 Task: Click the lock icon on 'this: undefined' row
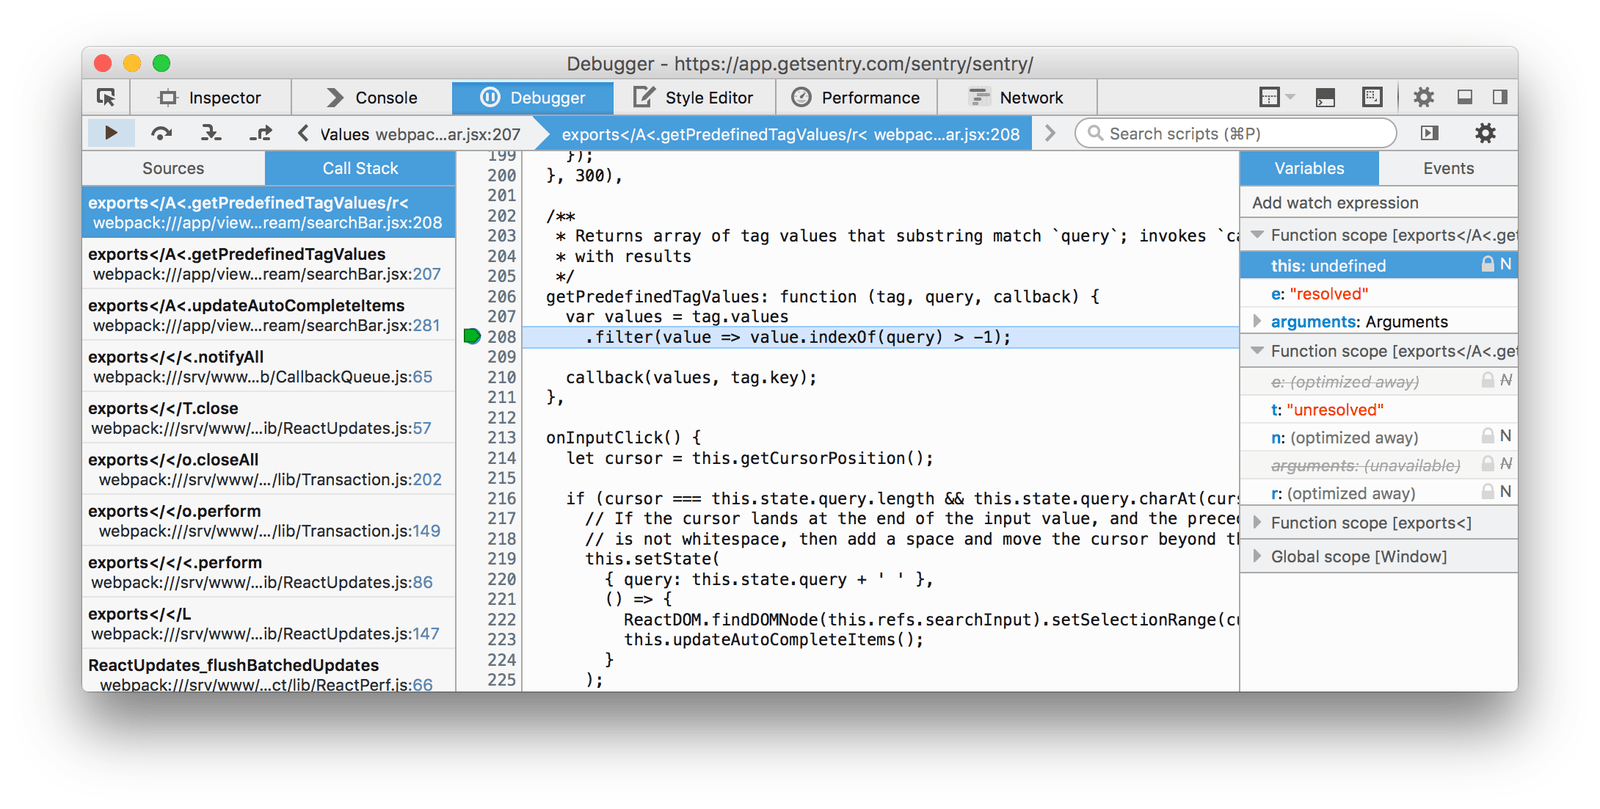(x=1488, y=265)
